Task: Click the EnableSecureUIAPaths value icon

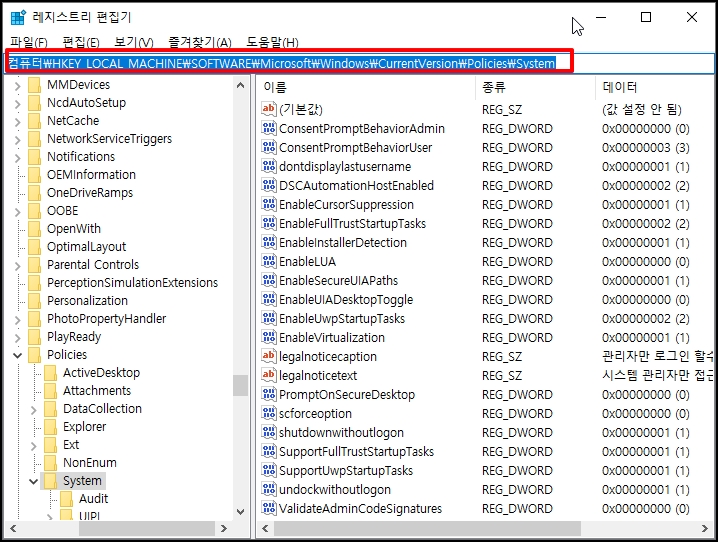Action: (269, 280)
